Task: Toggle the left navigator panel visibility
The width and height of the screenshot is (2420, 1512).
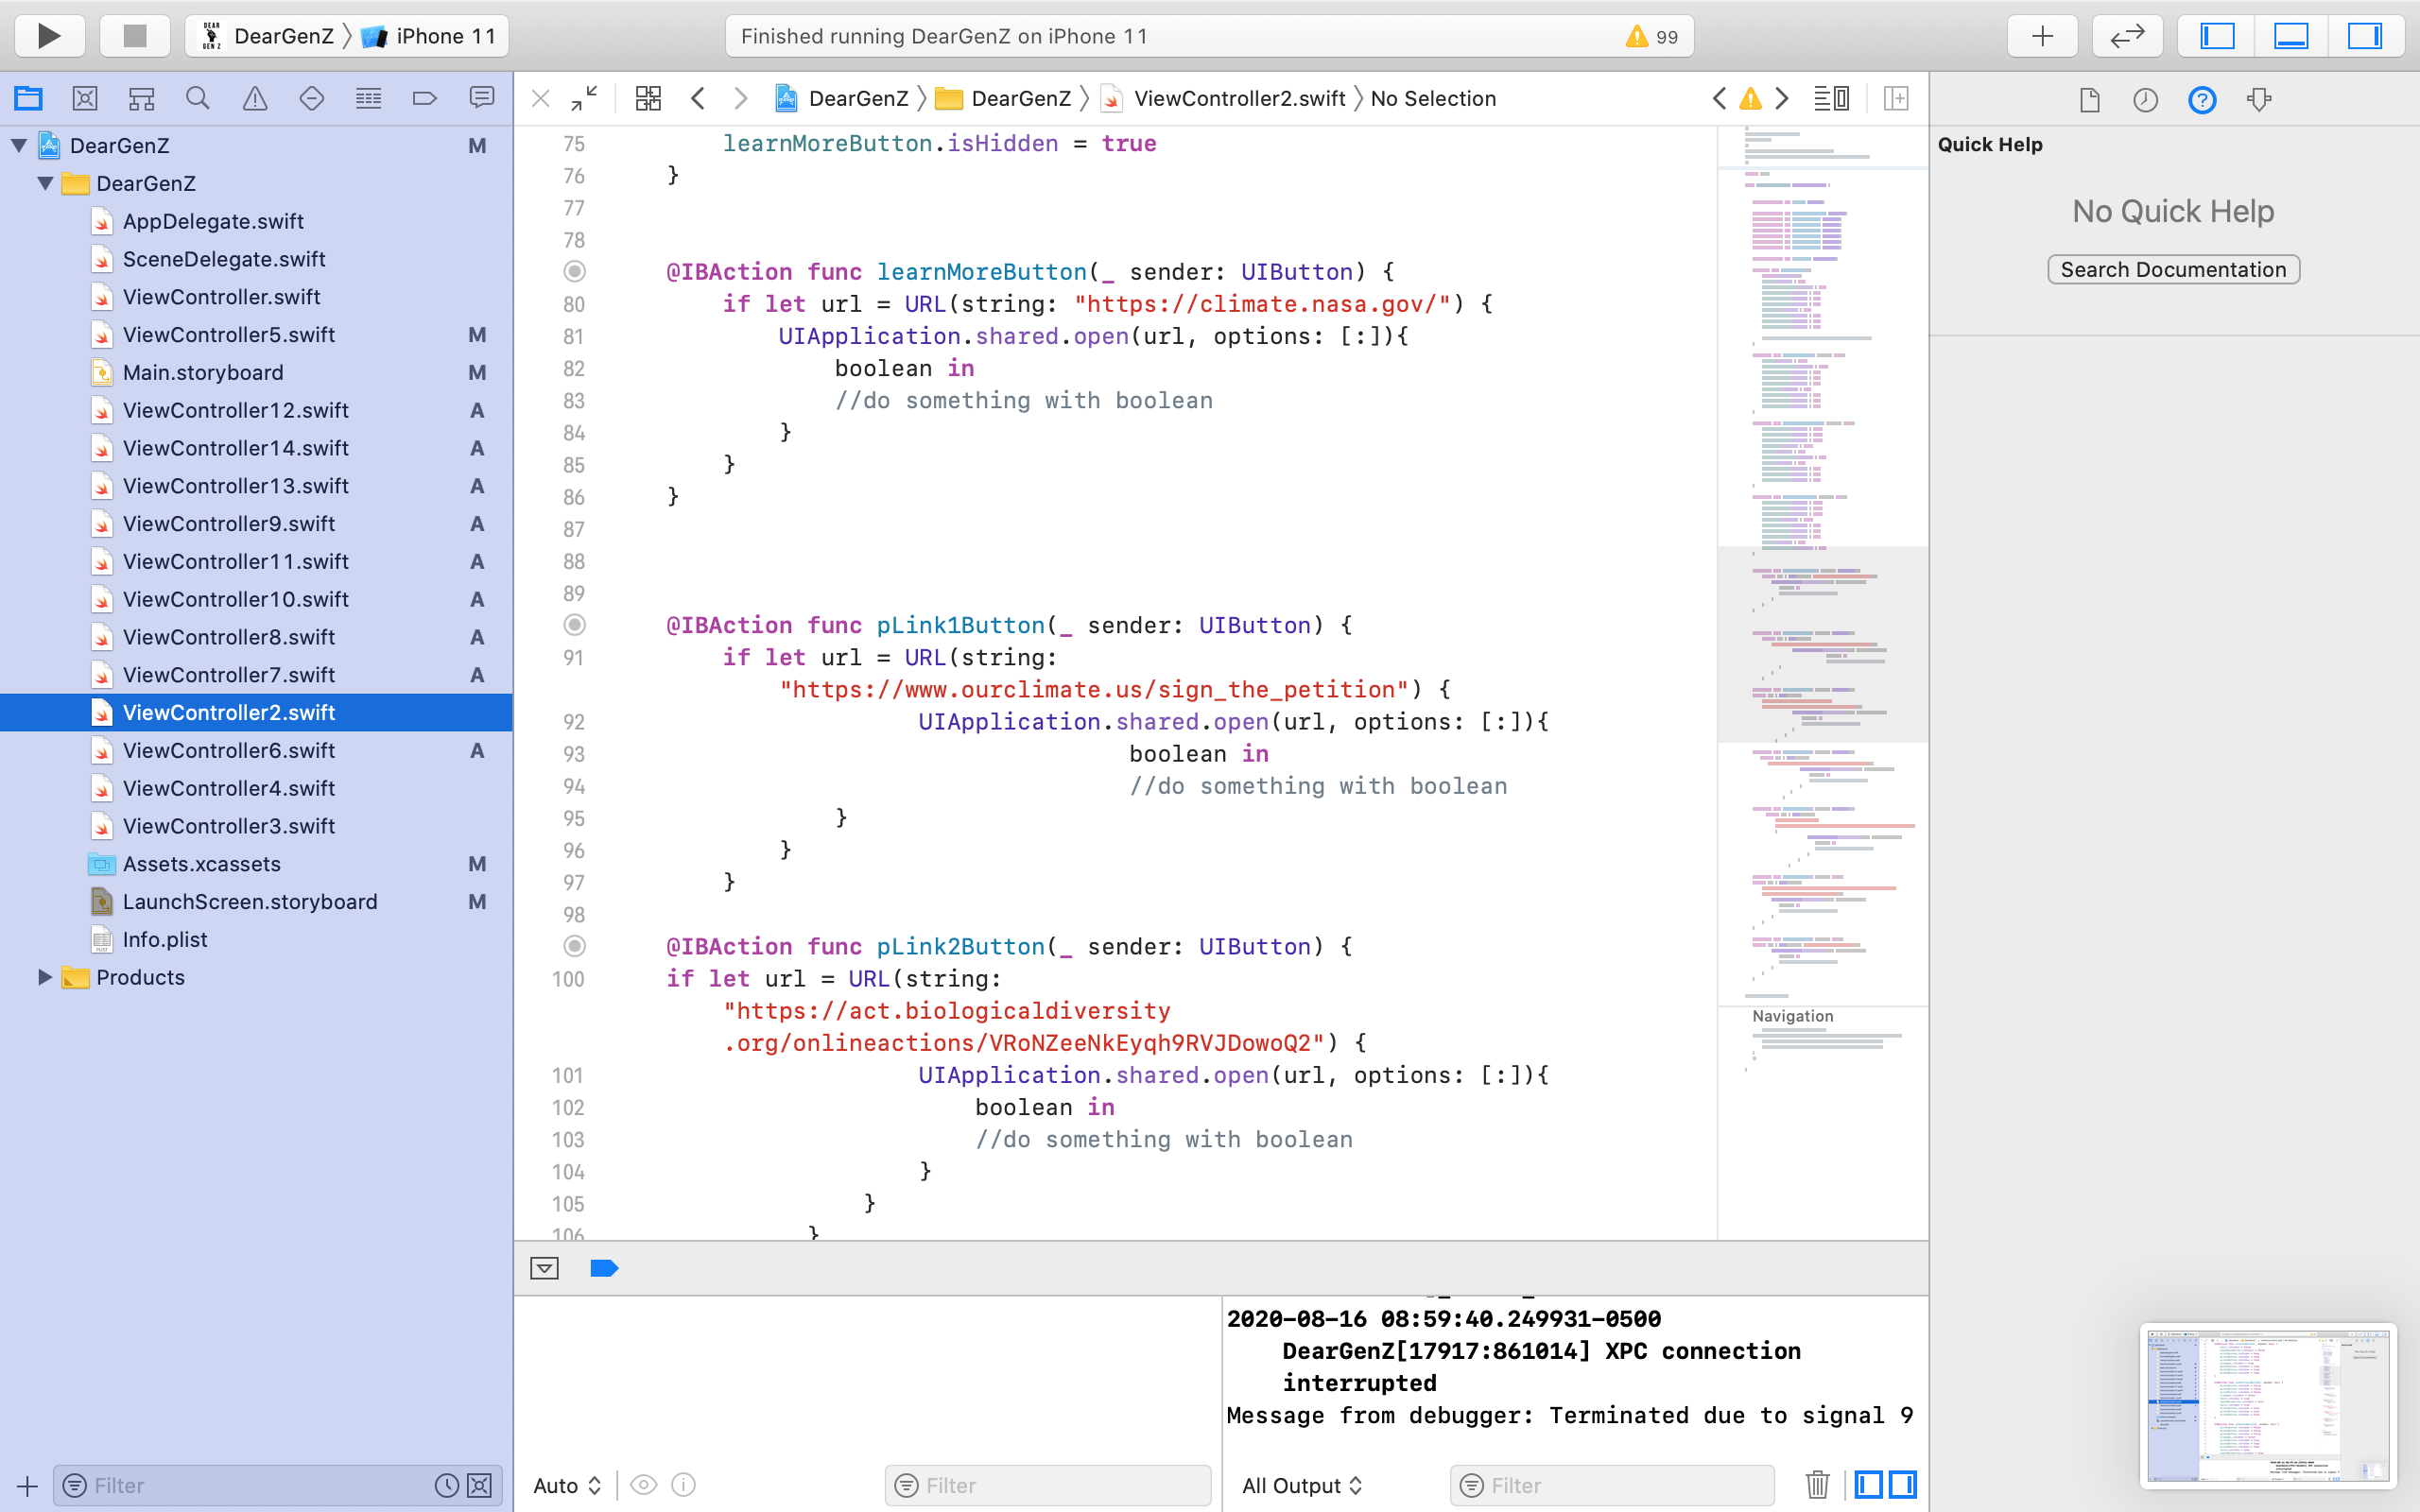Action: click(x=2217, y=36)
